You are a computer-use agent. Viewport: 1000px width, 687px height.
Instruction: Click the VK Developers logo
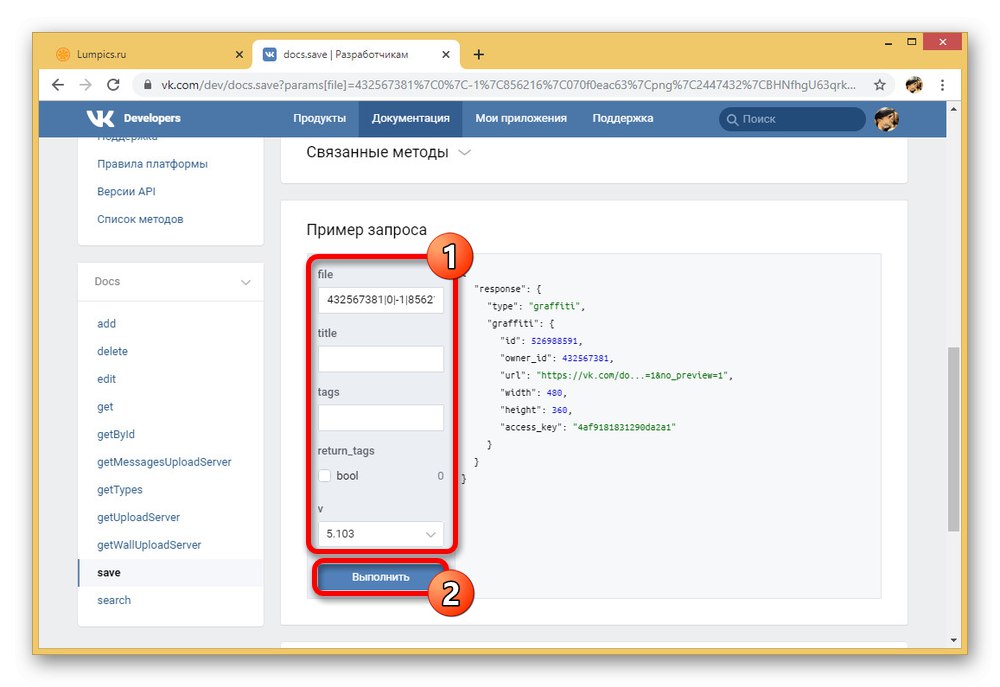tap(133, 119)
